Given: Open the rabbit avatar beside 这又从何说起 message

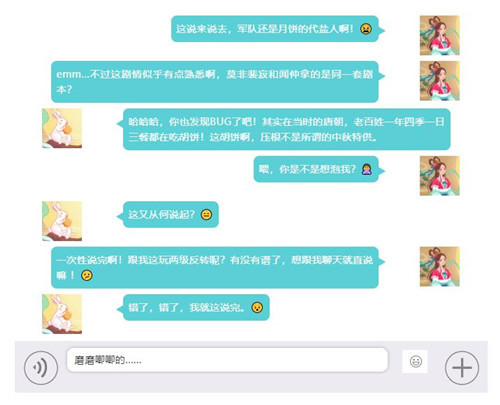Looking at the screenshot, I should pos(62,221).
